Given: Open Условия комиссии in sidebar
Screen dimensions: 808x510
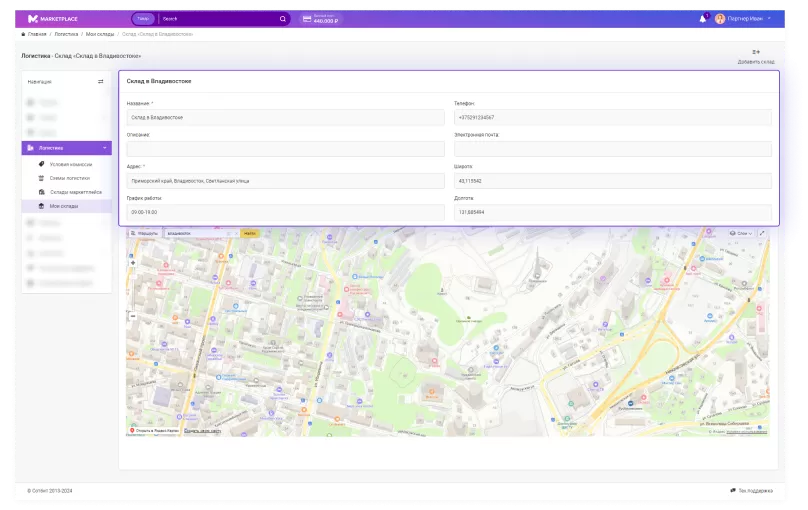Looking at the screenshot, I should tap(70, 164).
